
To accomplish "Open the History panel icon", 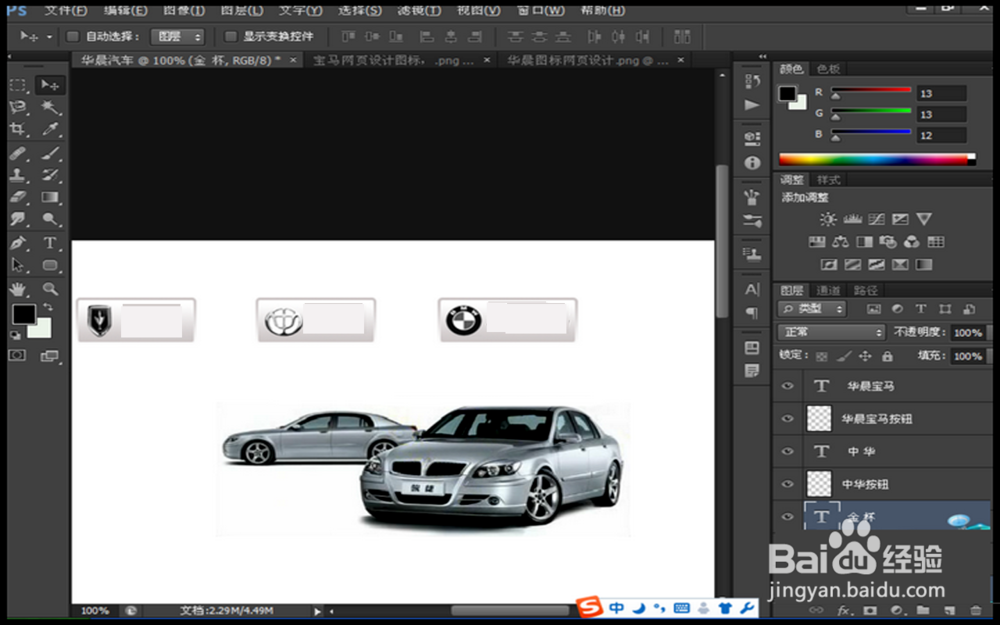I will click(x=752, y=81).
